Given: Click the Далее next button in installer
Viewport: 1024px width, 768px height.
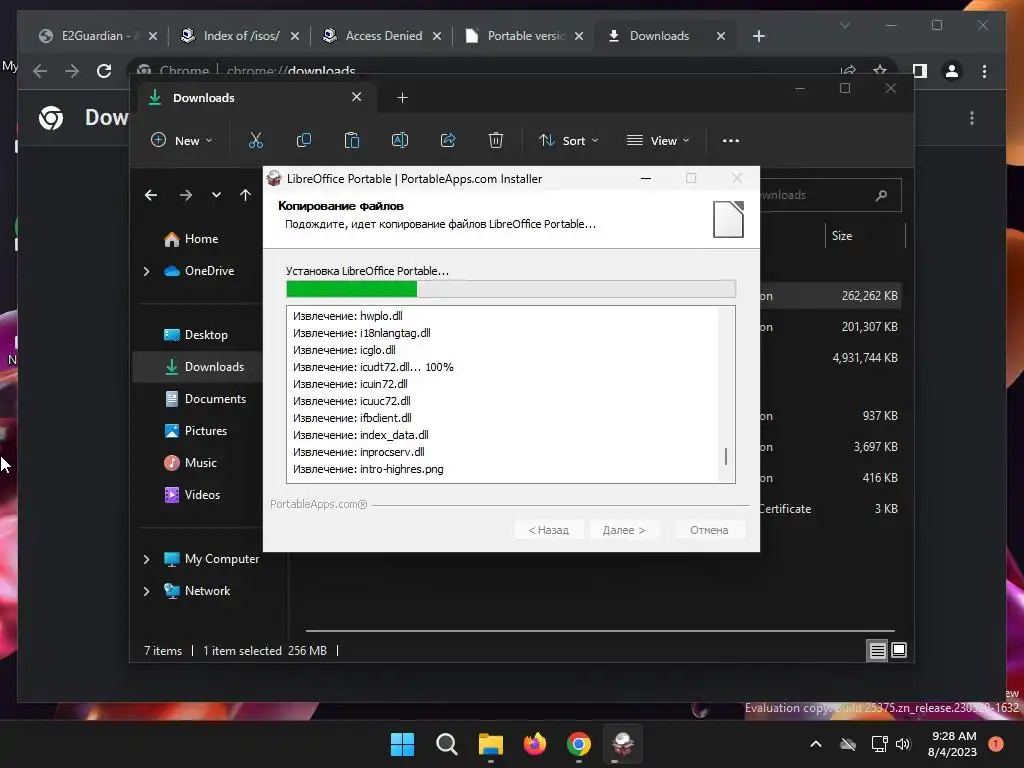Looking at the screenshot, I should coord(624,530).
